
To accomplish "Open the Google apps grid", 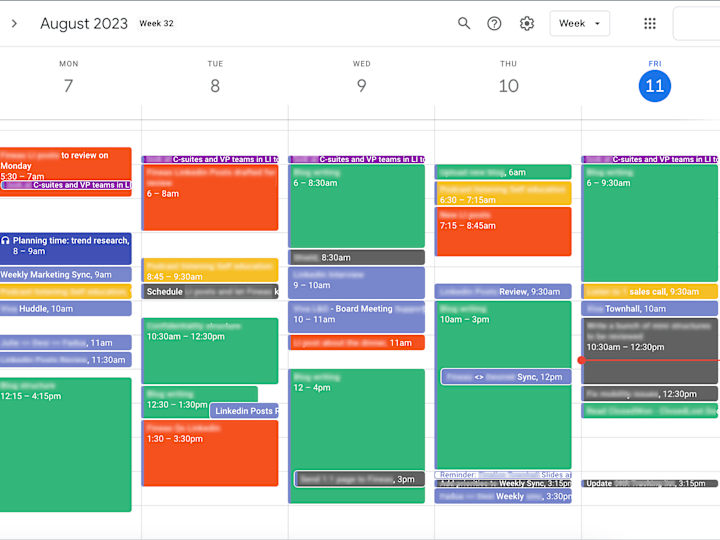I will pos(650,23).
